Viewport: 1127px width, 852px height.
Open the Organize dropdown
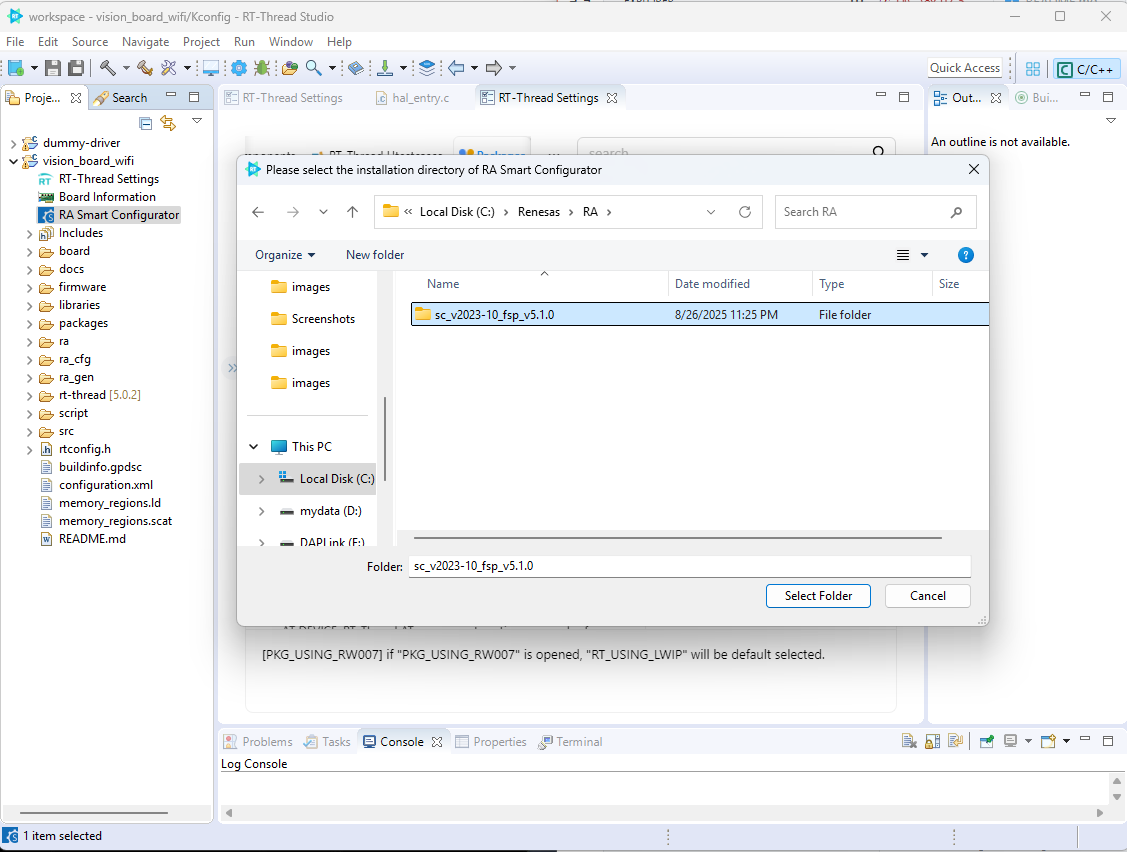tap(285, 255)
